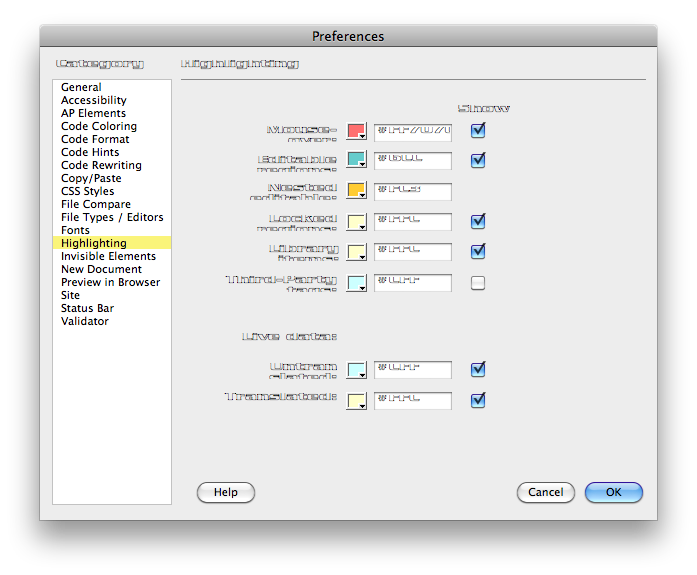Cancel the Preferences dialog

(546, 492)
